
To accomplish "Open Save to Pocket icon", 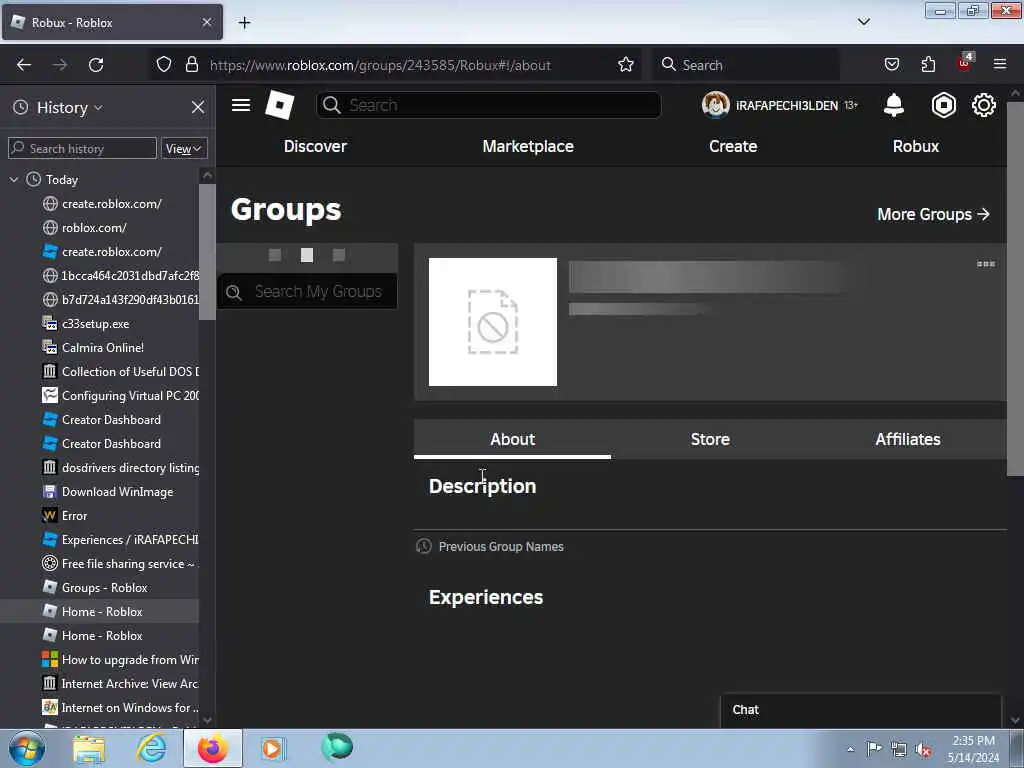I will (891, 64).
